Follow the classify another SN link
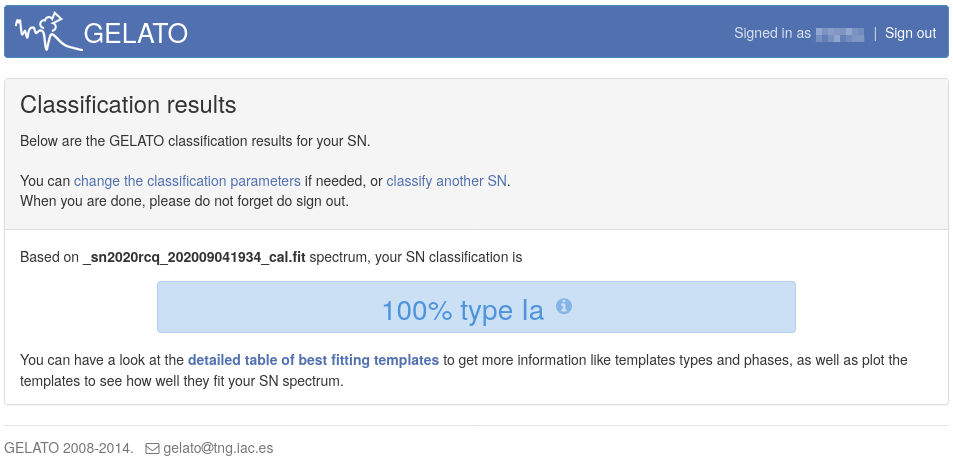 (447, 181)
